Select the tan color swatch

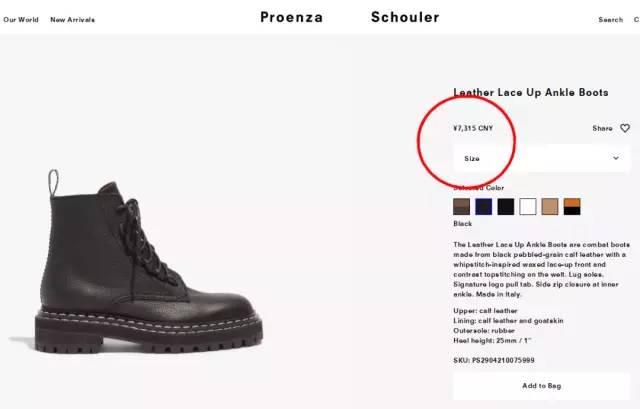tap(550, 207)
